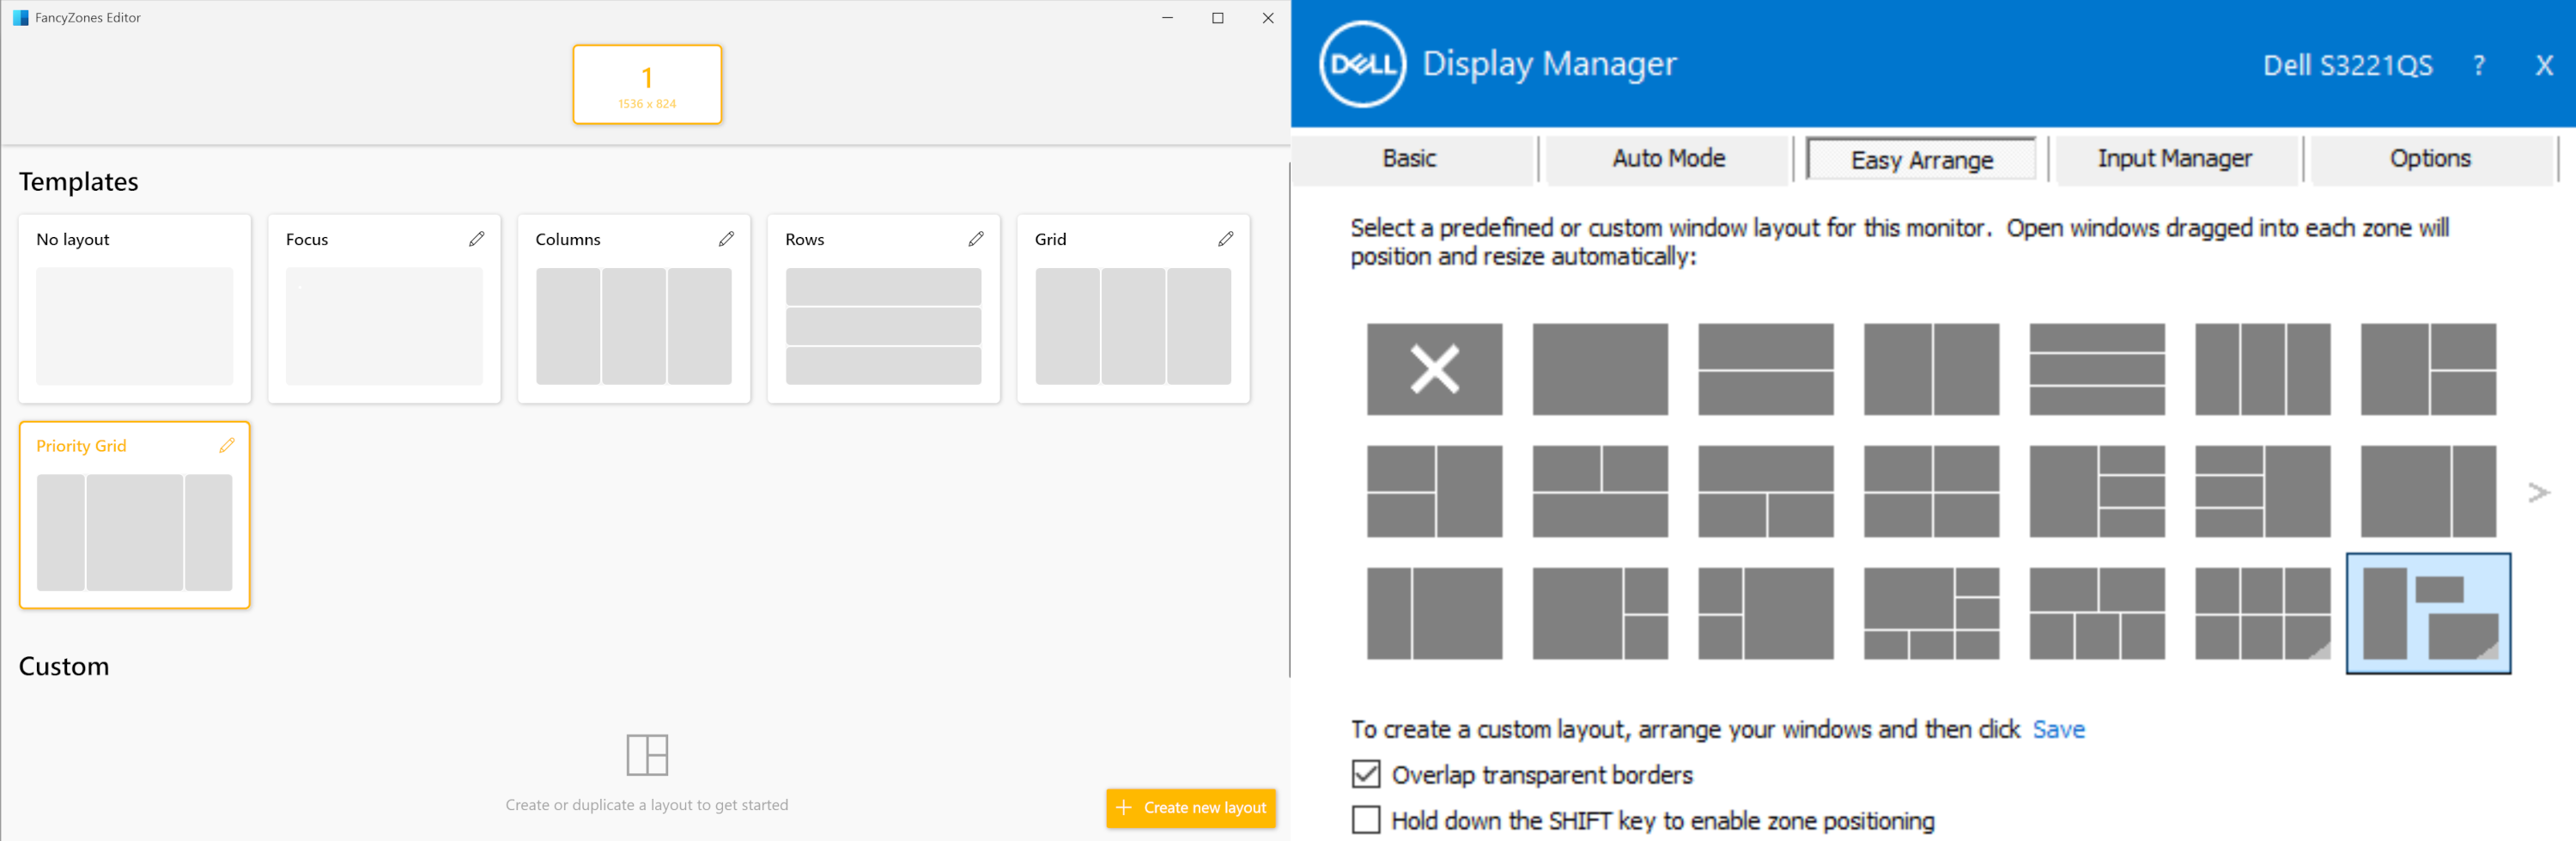Screen dimensions: 2576x841
Task: Select the no-layout X tile in Easy Arrange
Action: click(1433, 369)
